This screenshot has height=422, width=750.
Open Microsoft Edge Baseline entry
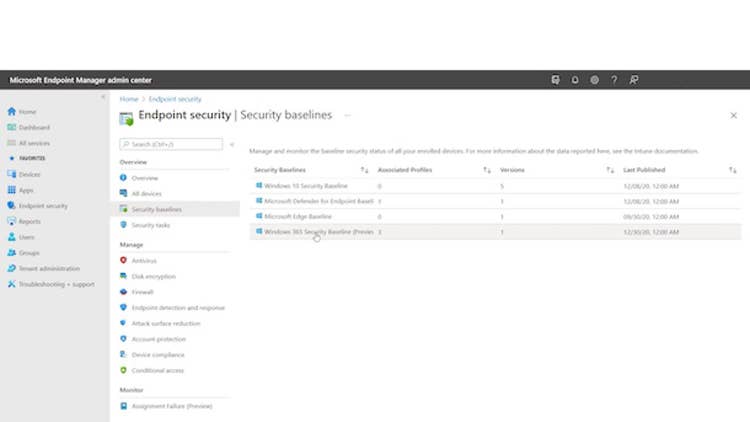[298, 216]
